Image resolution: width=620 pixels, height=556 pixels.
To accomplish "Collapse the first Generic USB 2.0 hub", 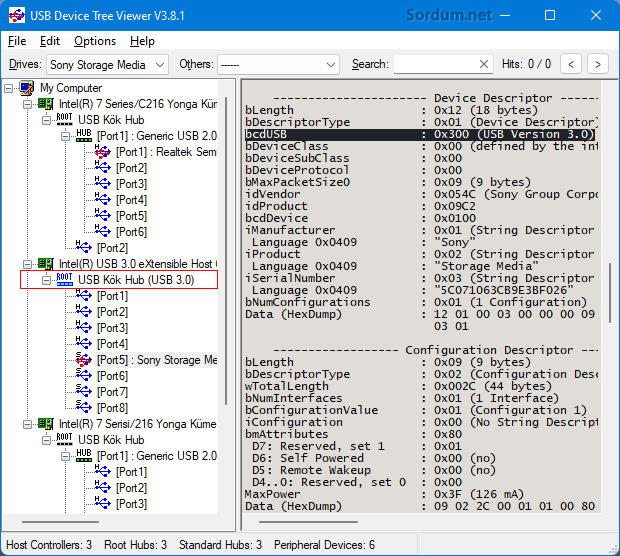I will [x=65, y=136].
